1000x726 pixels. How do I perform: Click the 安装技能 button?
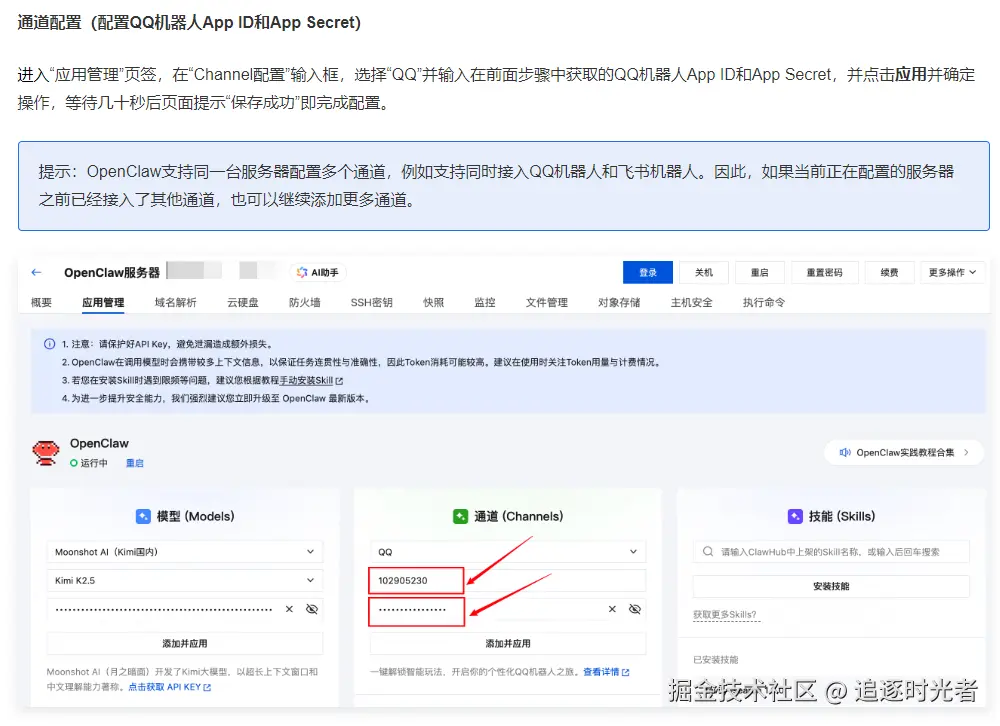click(831, 586)
